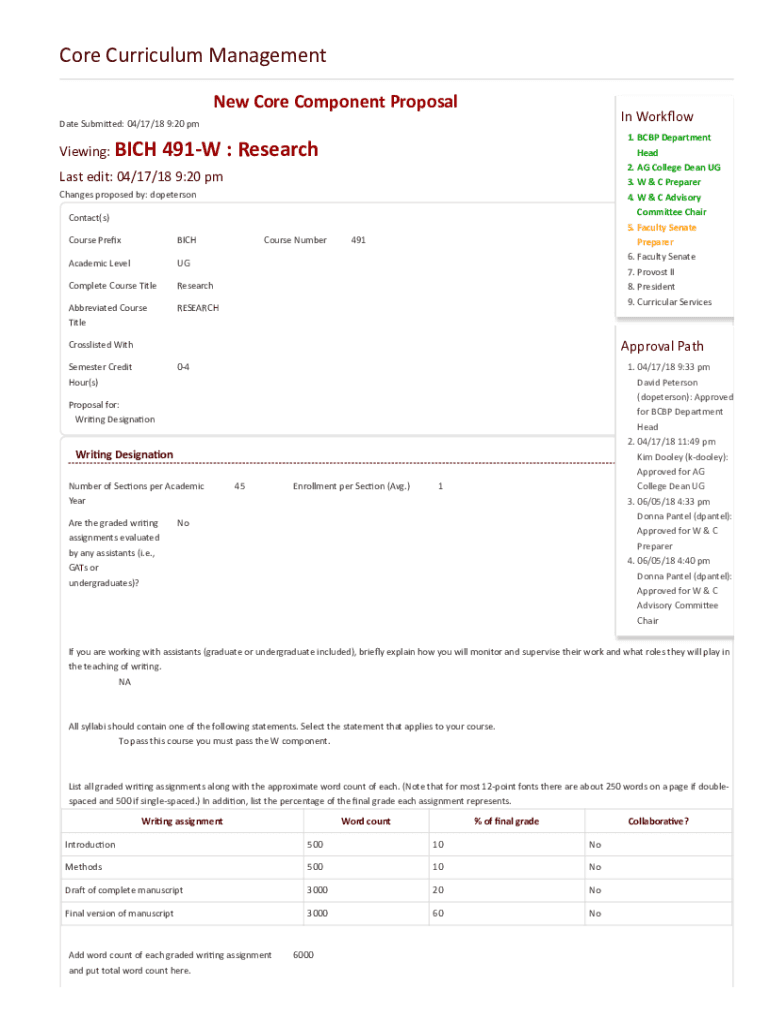Click the Writing assignment column header
Screen dimensions: 770x1024
pos(181,822)
